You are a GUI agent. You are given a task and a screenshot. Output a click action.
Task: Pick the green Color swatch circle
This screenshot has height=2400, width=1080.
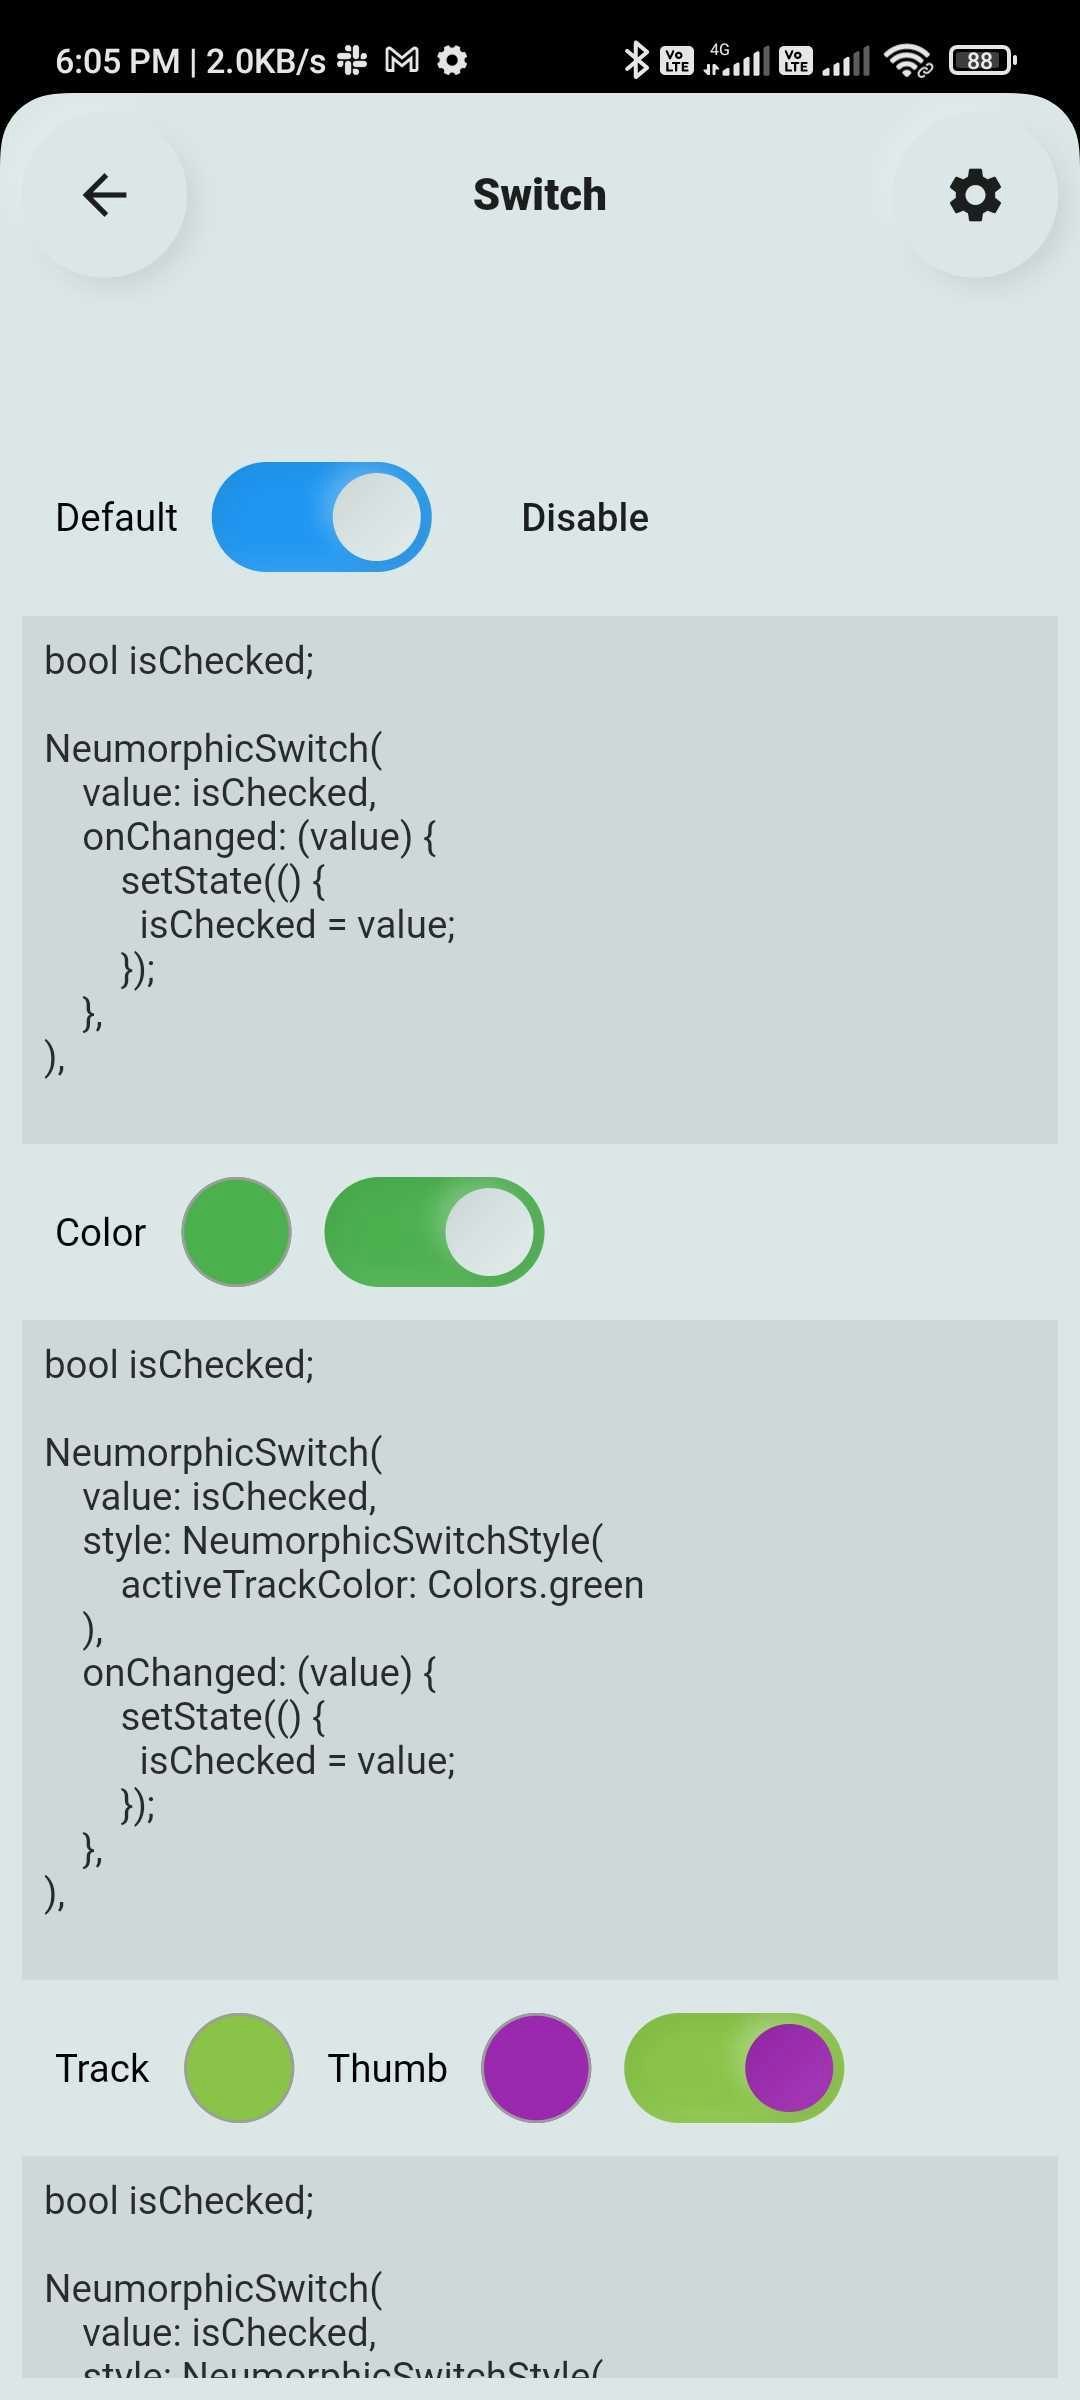236,1232
